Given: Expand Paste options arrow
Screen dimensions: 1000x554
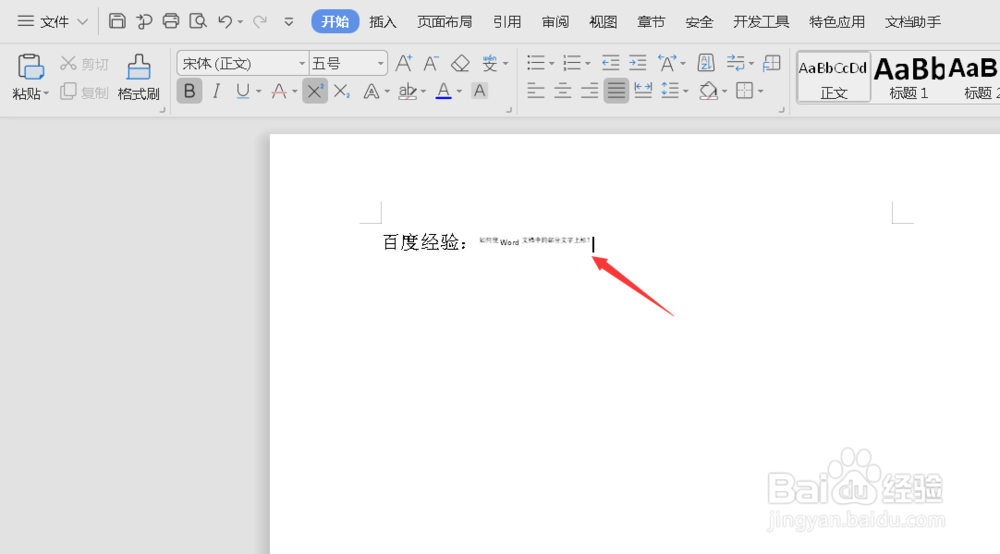Looking at the screenshot, I should (47, 94).
